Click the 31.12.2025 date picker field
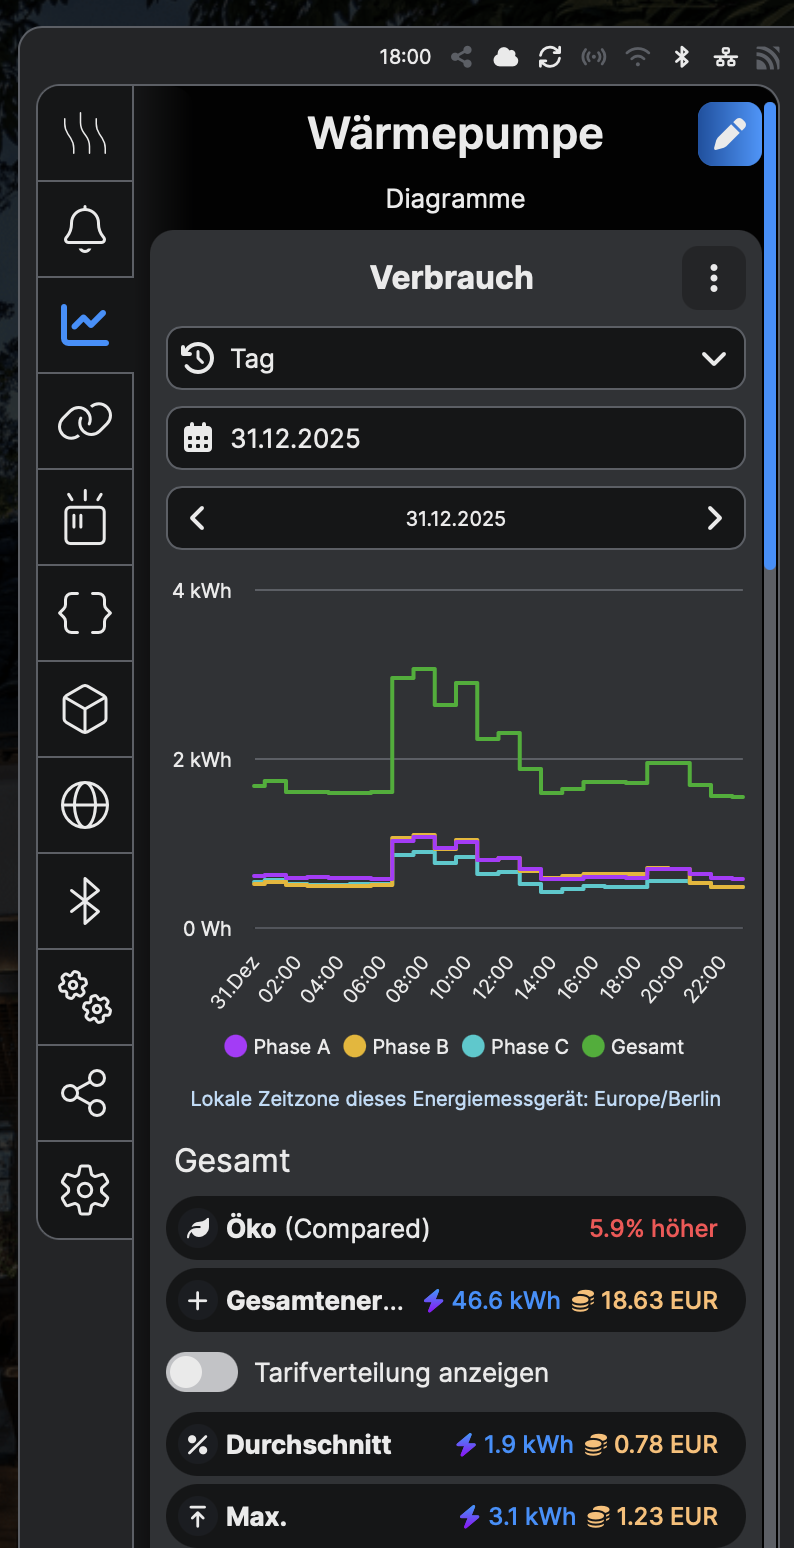794x1548 pixels. [455, 438]
